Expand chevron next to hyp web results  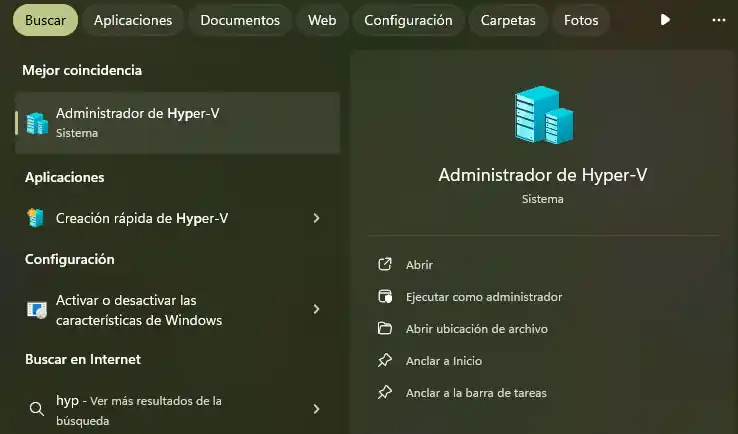coord(316,409)
